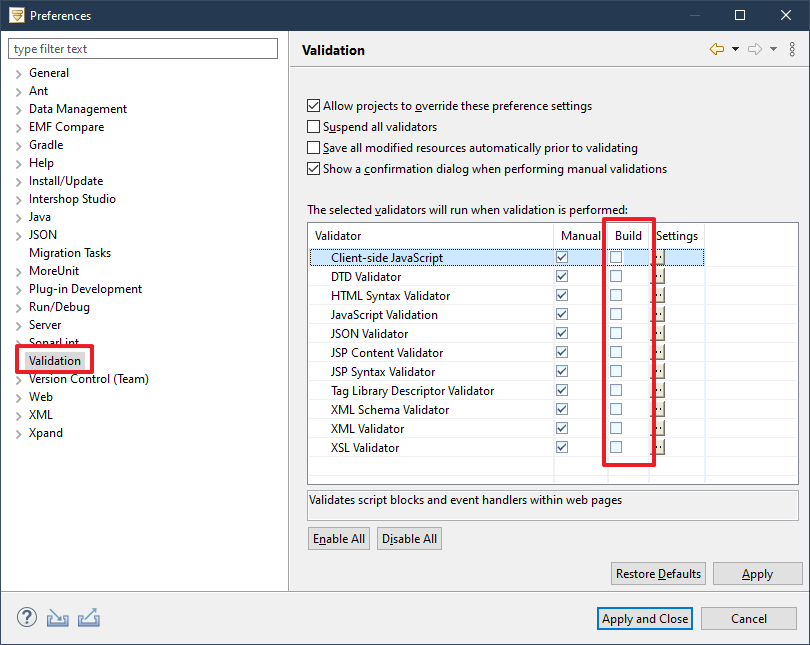Open the import preferences icon
The height and width of the screenshot is (645, 810).
[x=57, y=618]
